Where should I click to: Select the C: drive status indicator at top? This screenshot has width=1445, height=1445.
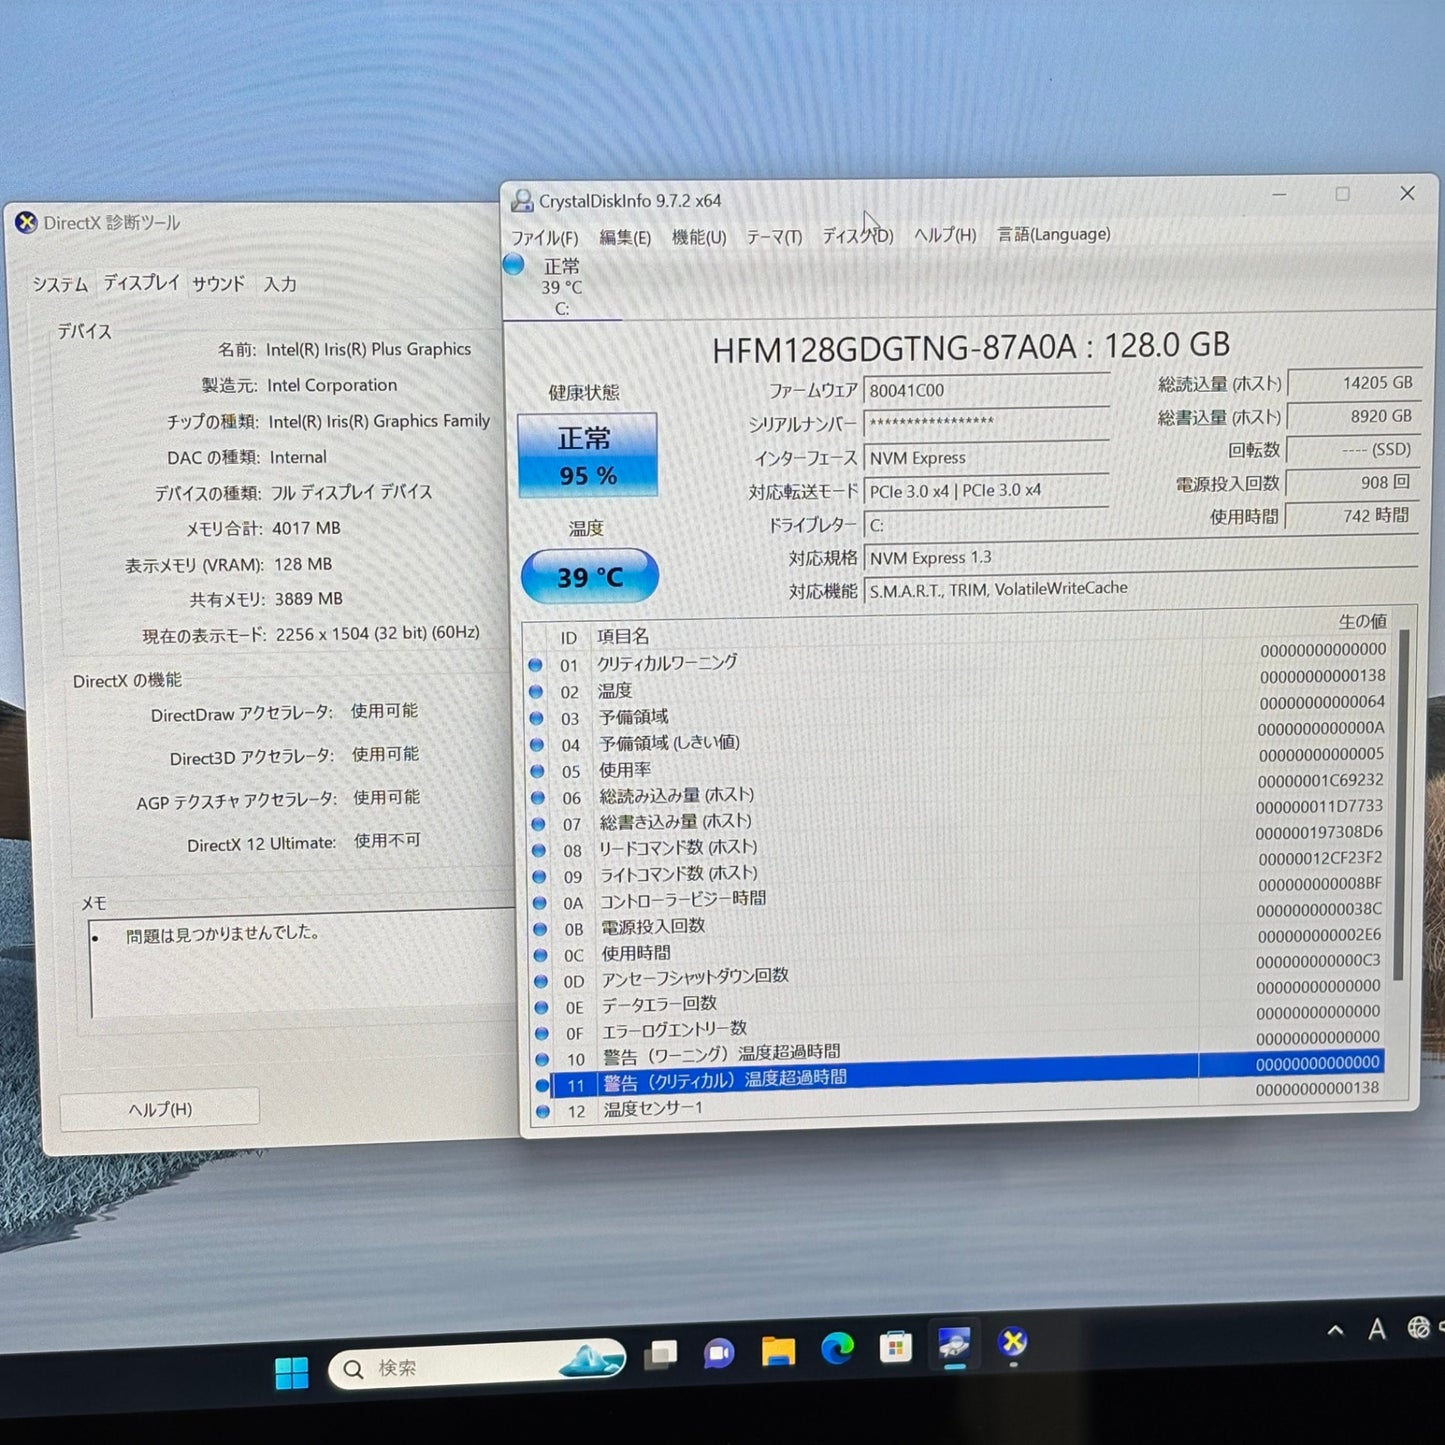click(x=561, y=287)
